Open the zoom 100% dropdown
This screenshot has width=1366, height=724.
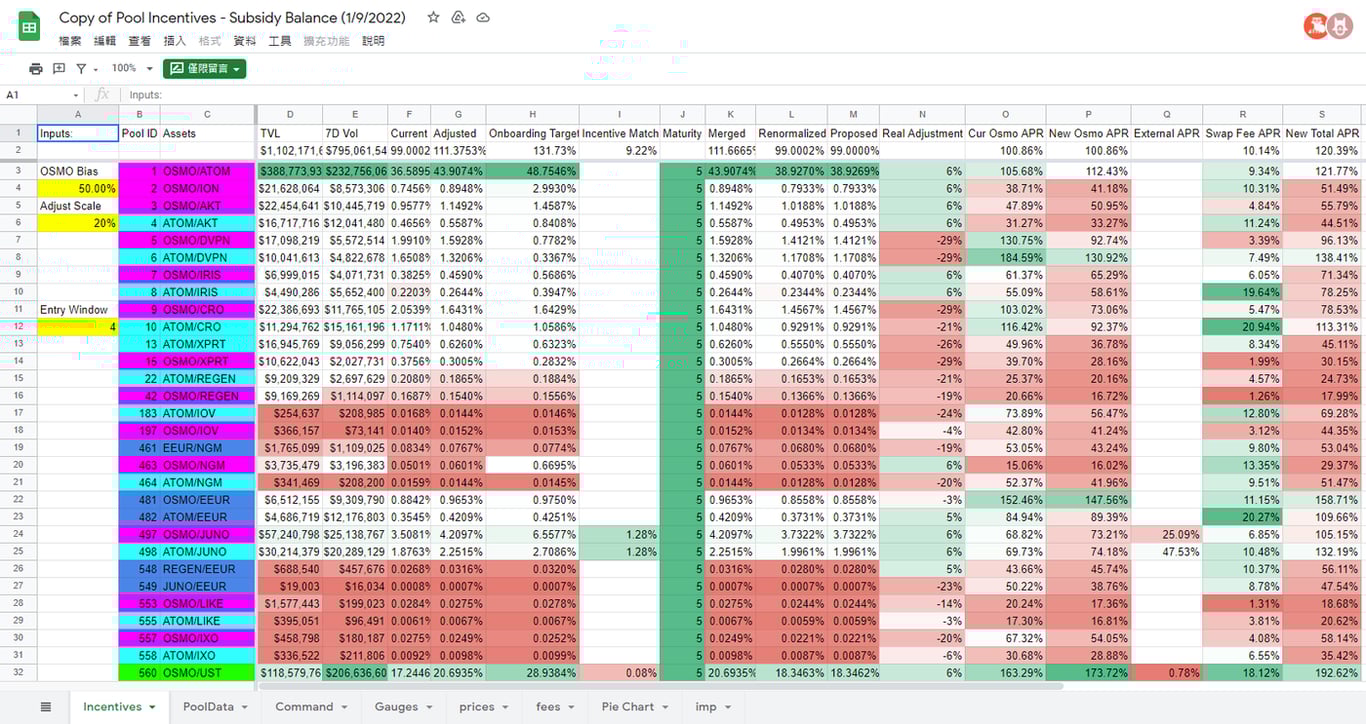coord(132,68)
